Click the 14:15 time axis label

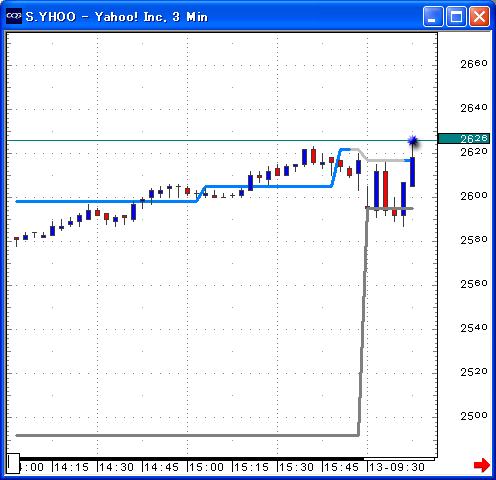[x=71, y=467]
